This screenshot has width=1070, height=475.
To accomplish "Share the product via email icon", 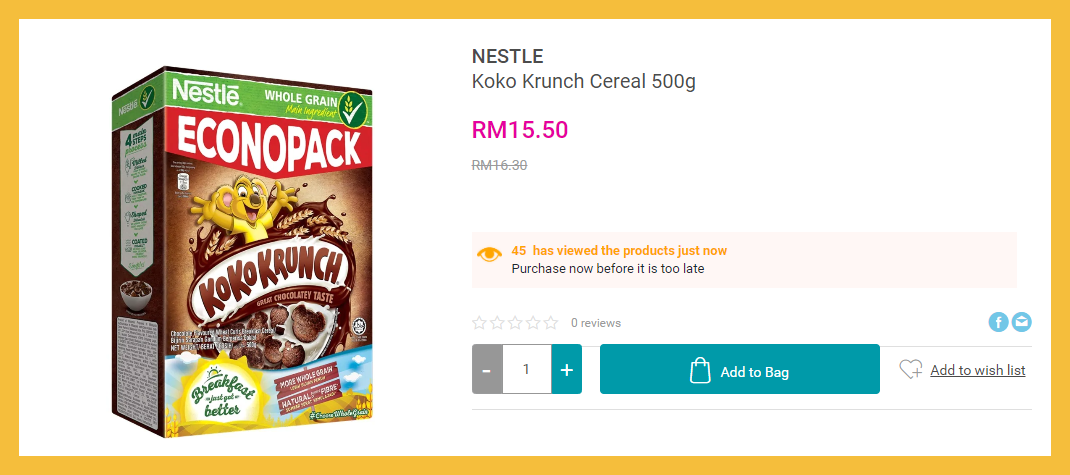I will point(1021,322).
